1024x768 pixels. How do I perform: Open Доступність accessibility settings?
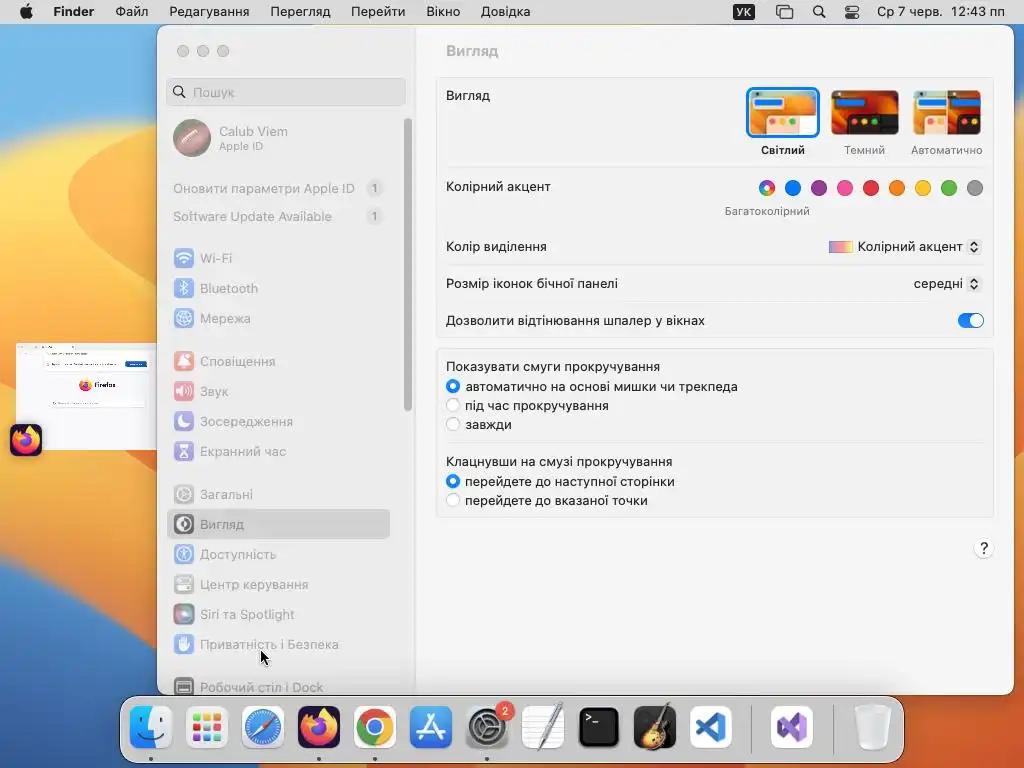click(x=279, y=554)
